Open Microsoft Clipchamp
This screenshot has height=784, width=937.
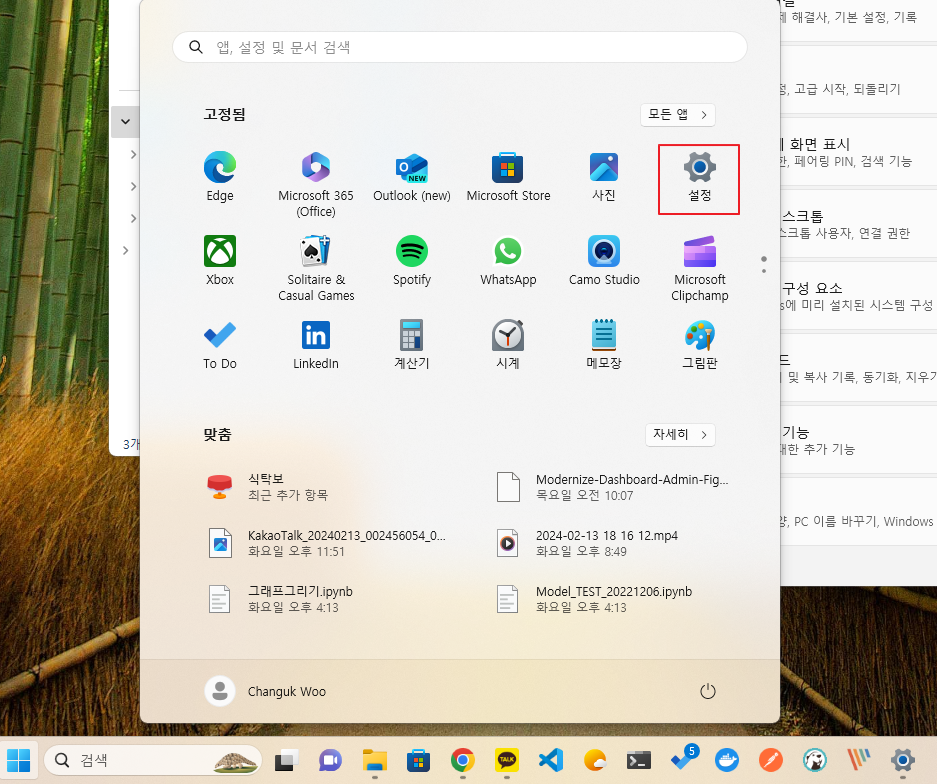pyautogui.click(x=699, y=268)
